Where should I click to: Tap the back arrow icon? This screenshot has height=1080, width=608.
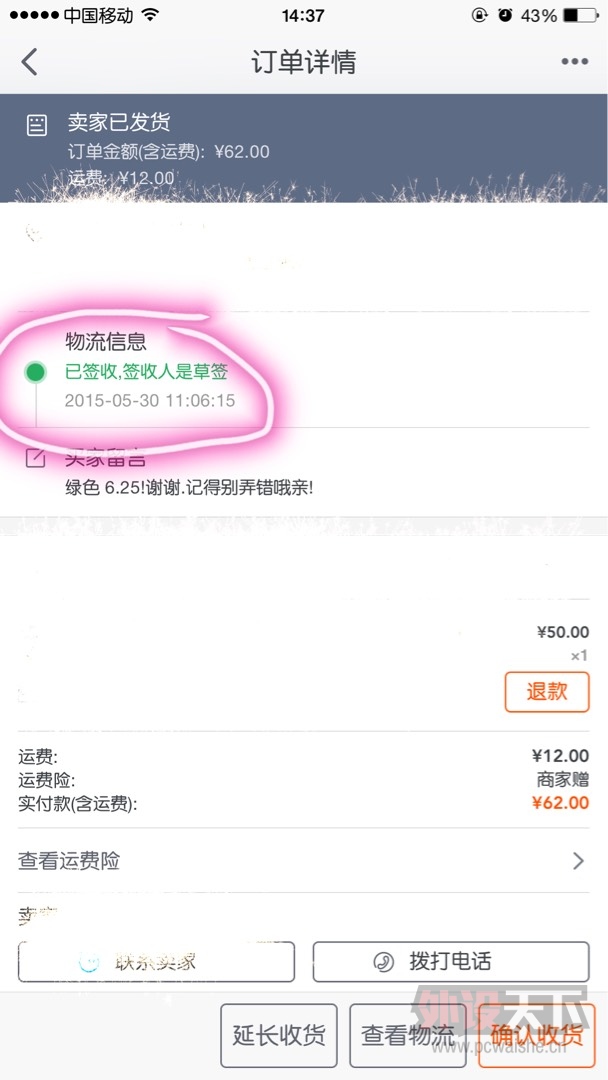29,62
